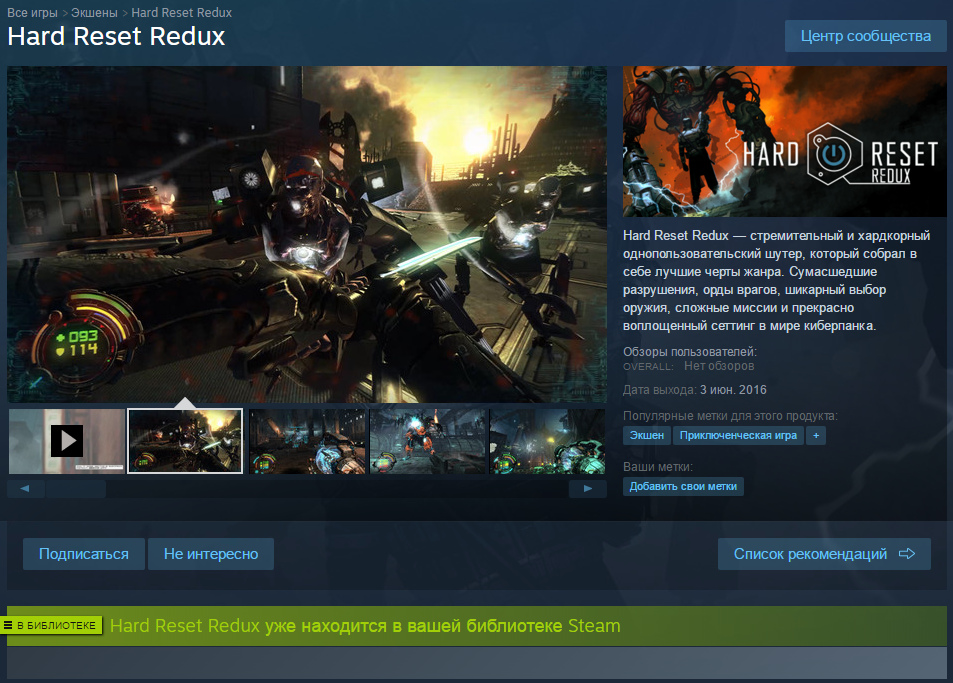Click the Нет обзоров review summary
Screen dimensions: 953x683
click(718, 366)
